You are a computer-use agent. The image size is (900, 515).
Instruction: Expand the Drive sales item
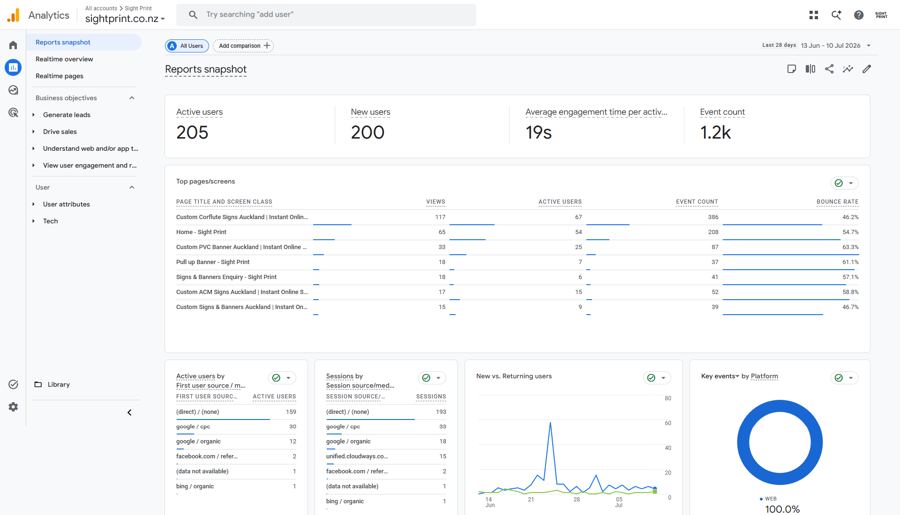(x=33, y=131)
